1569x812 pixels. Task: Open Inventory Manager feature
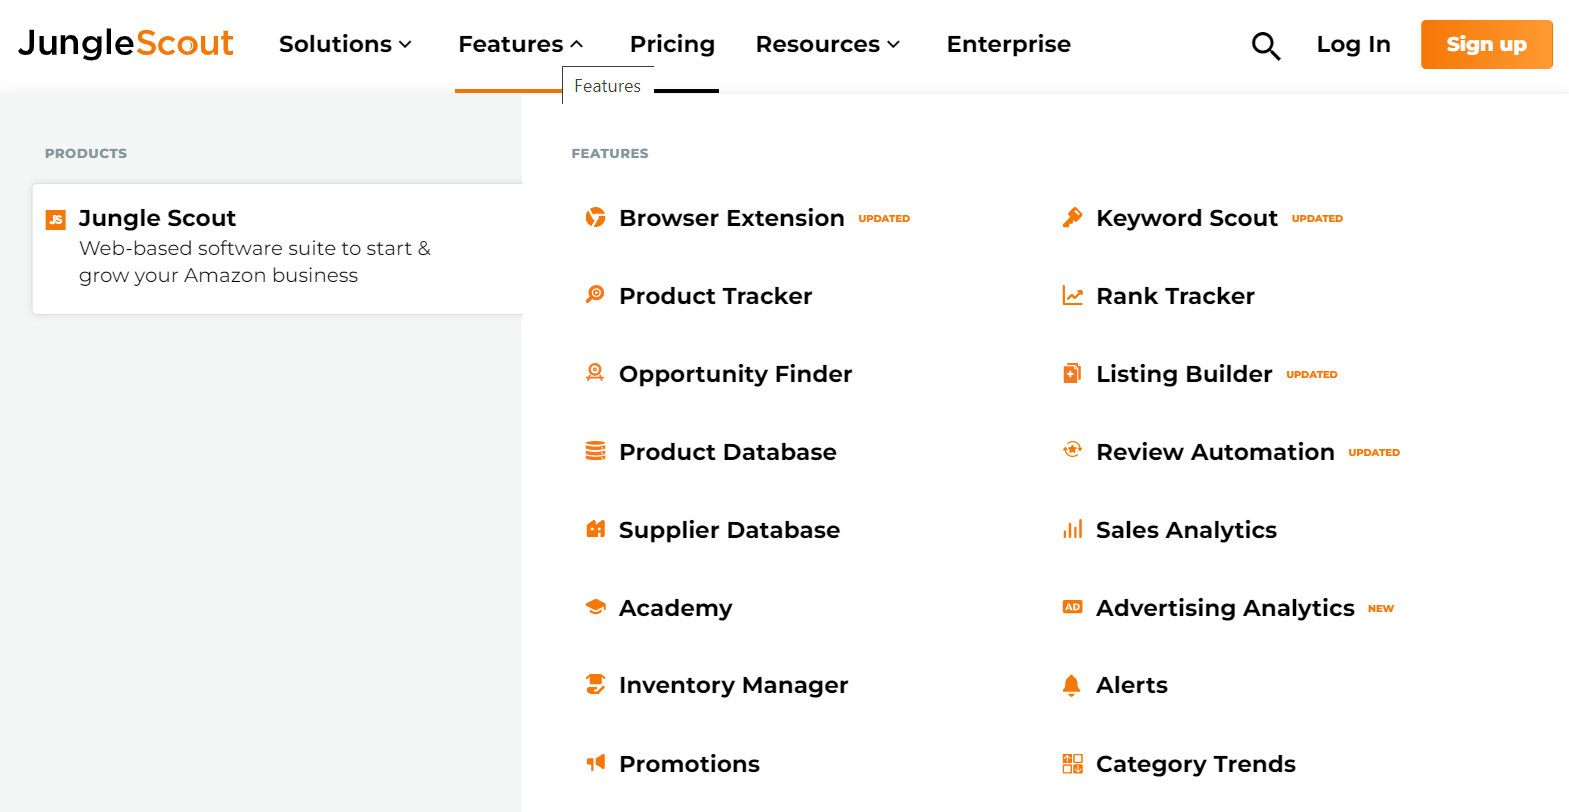[733, 685]
